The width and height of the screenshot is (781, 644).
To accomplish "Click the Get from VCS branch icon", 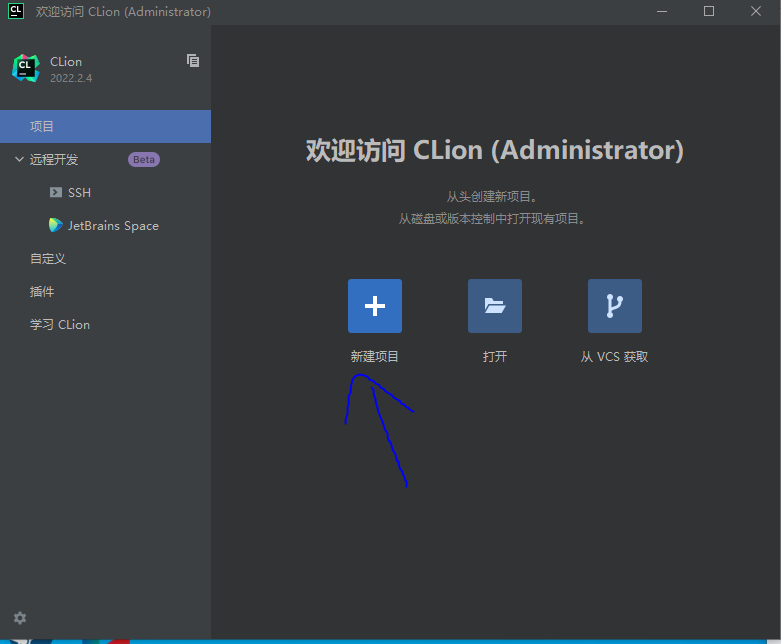I will click(x=615, y=306).
